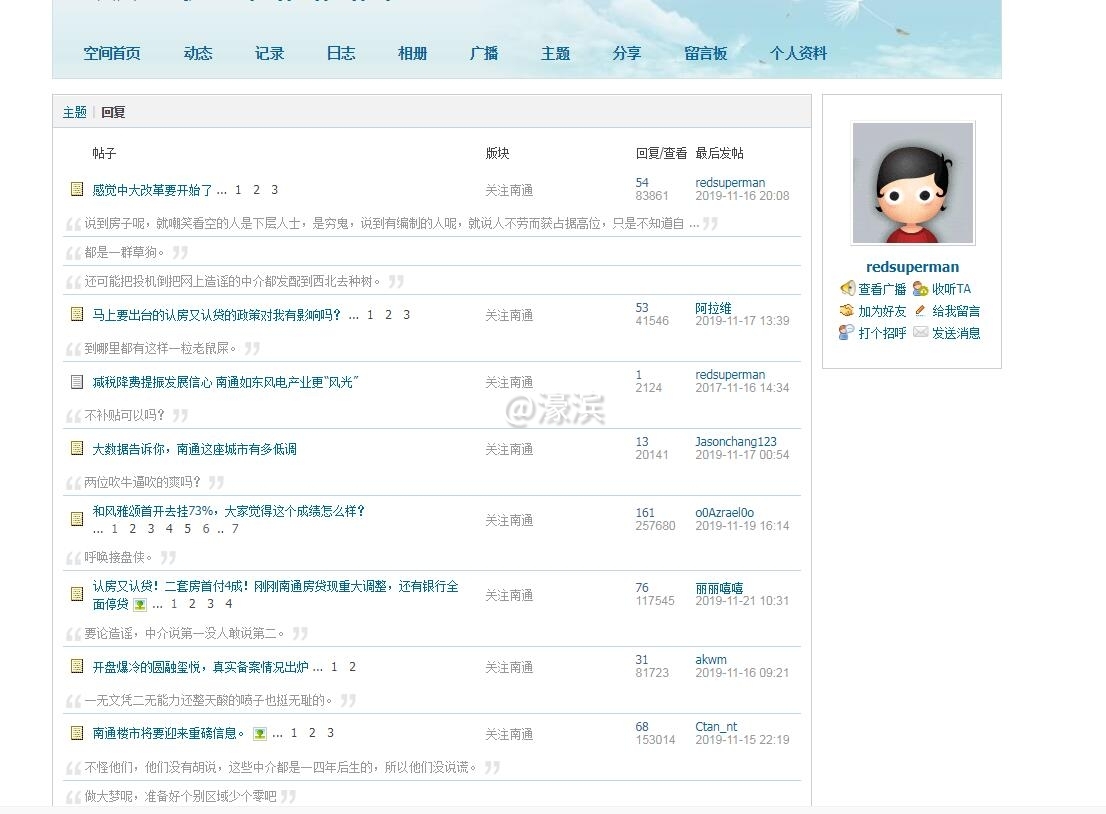Go to 相册 in the top navigation

(412, 54)
